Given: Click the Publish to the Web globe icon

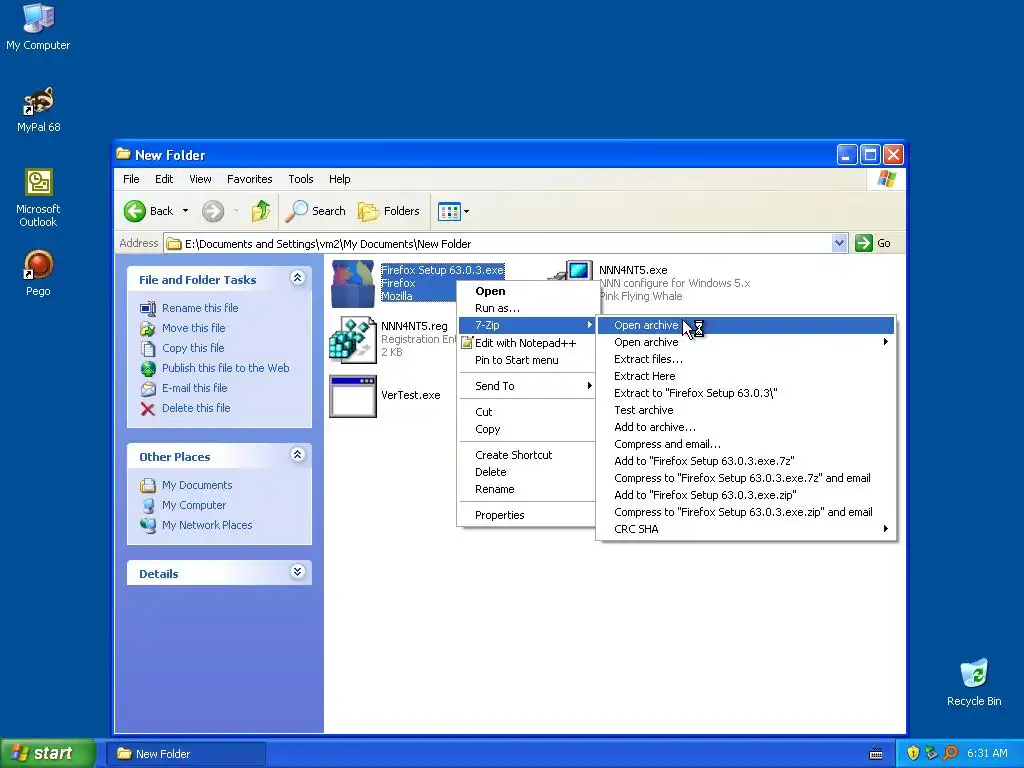Looking at the screenshot, I should (148, 368).
